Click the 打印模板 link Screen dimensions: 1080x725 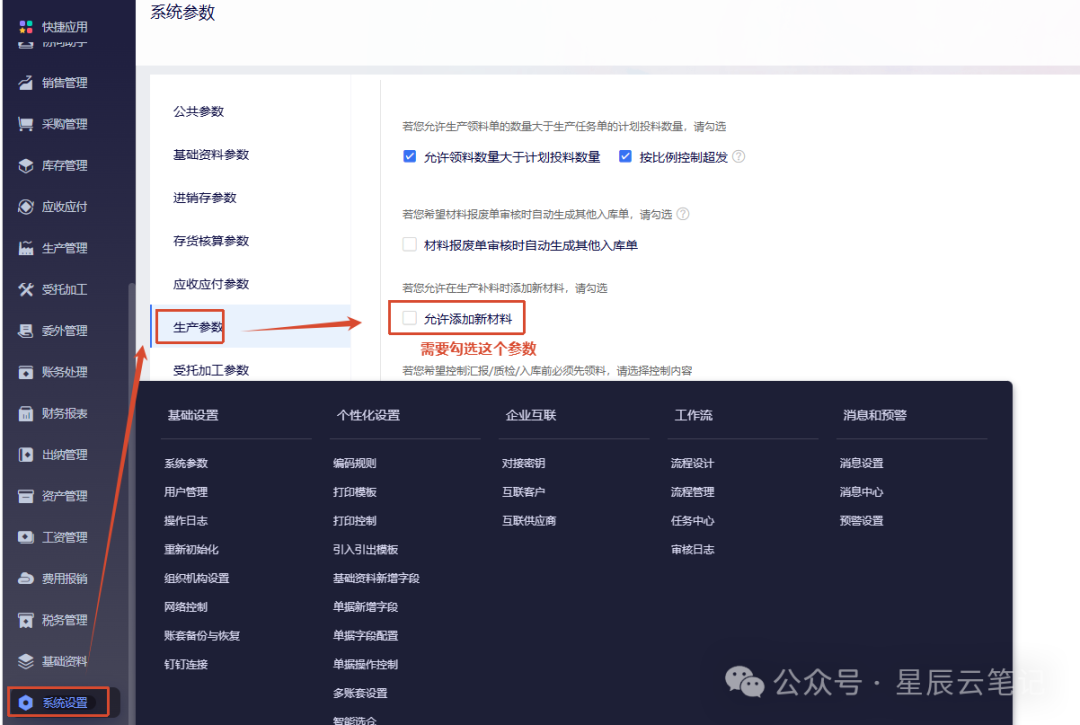[355, 492]
